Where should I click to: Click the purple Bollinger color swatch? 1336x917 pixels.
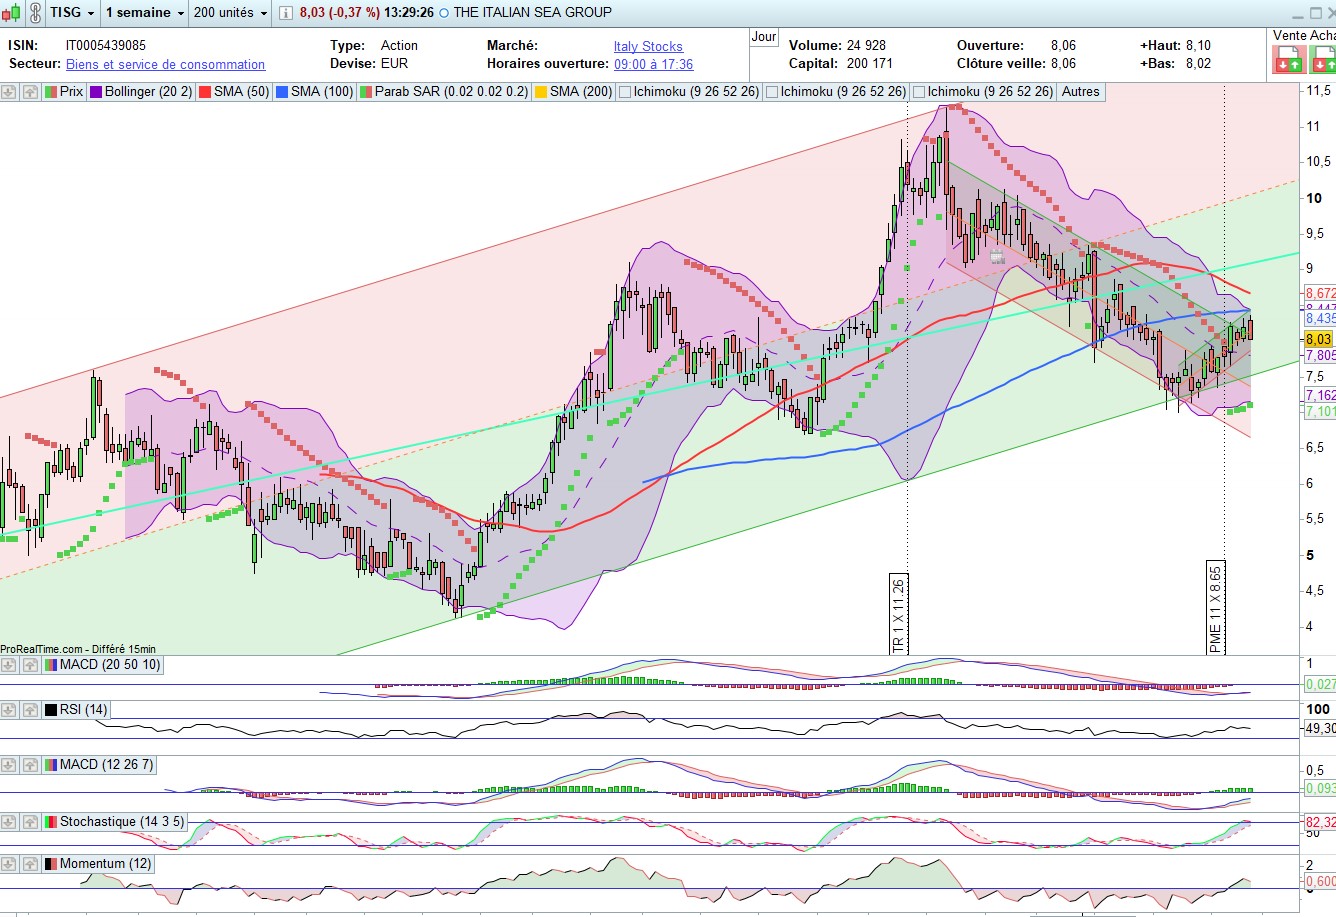[96, 92]
